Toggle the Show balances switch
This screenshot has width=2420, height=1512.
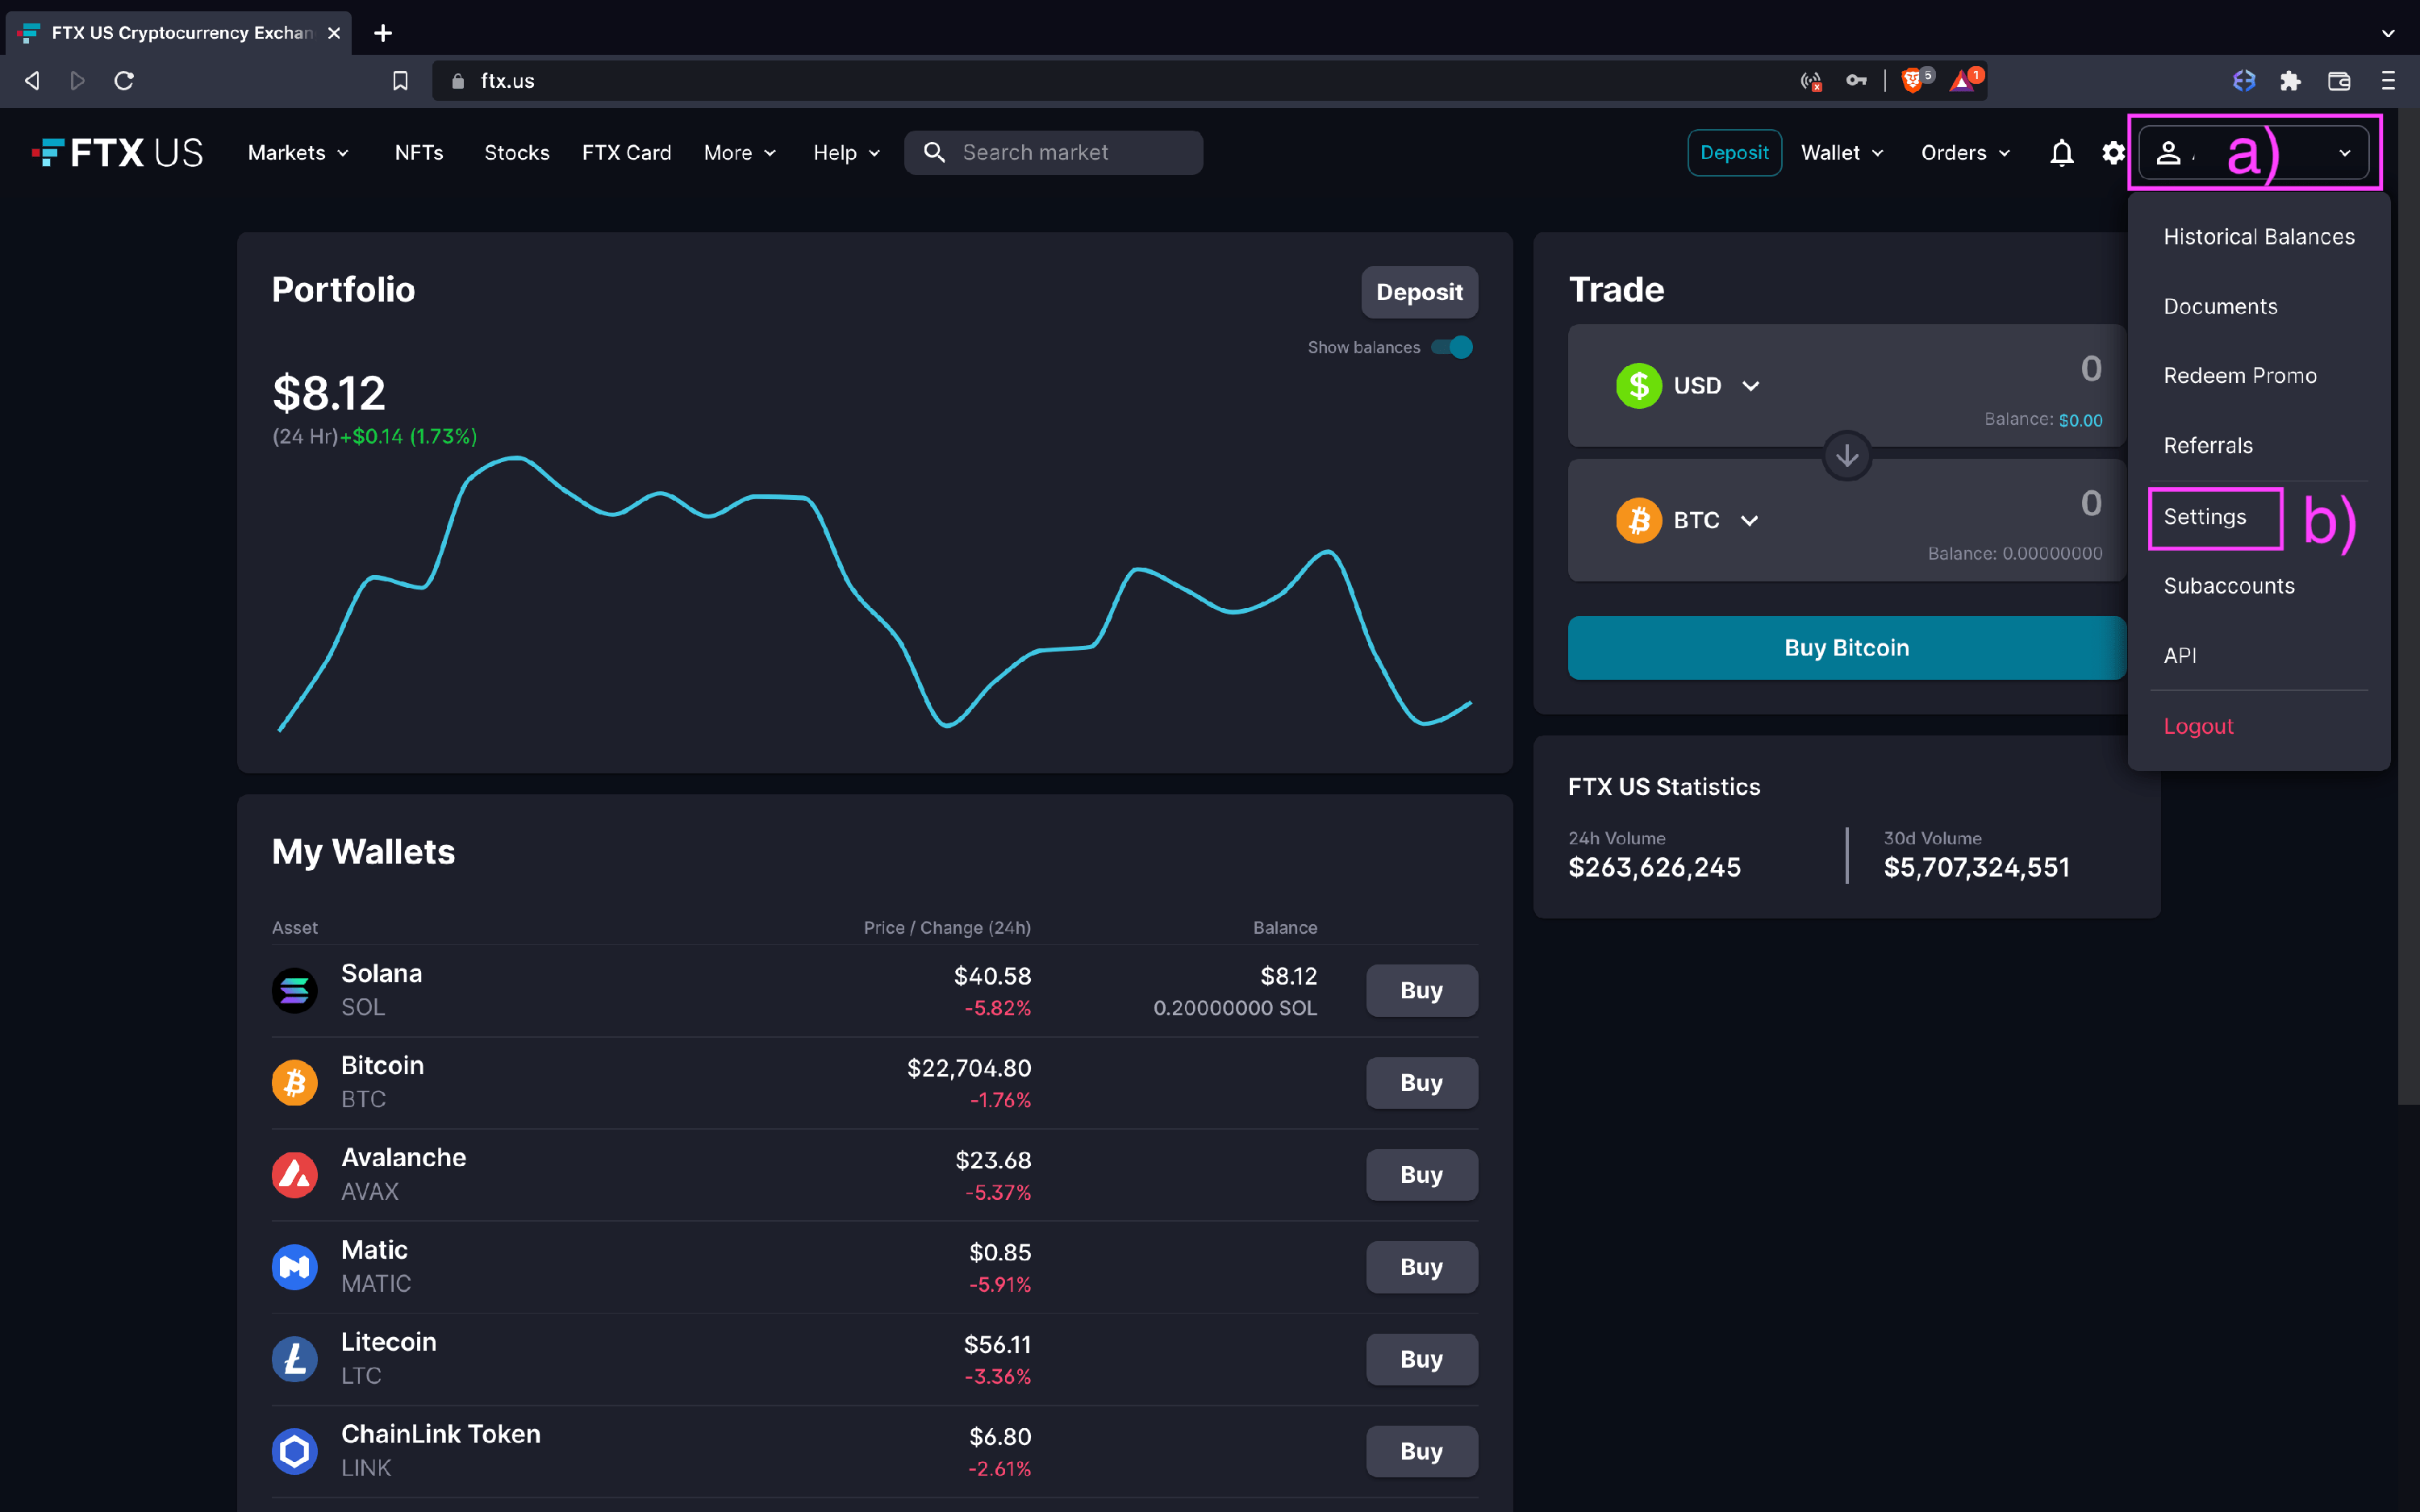click(x=1452, y=347)
